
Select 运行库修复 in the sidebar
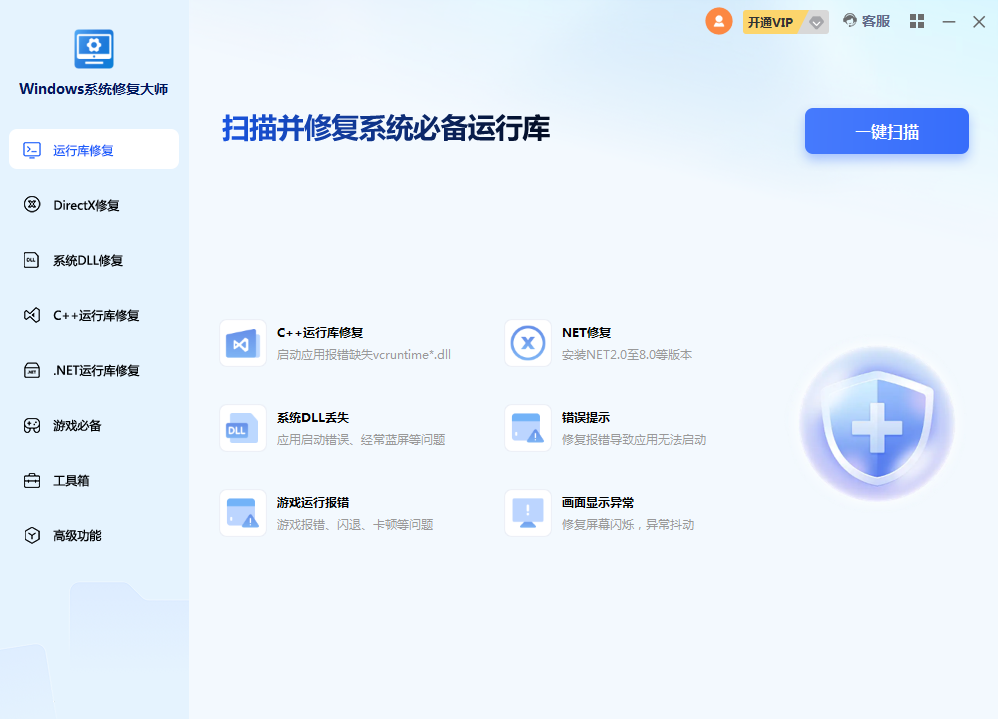(x=94, y=150)
